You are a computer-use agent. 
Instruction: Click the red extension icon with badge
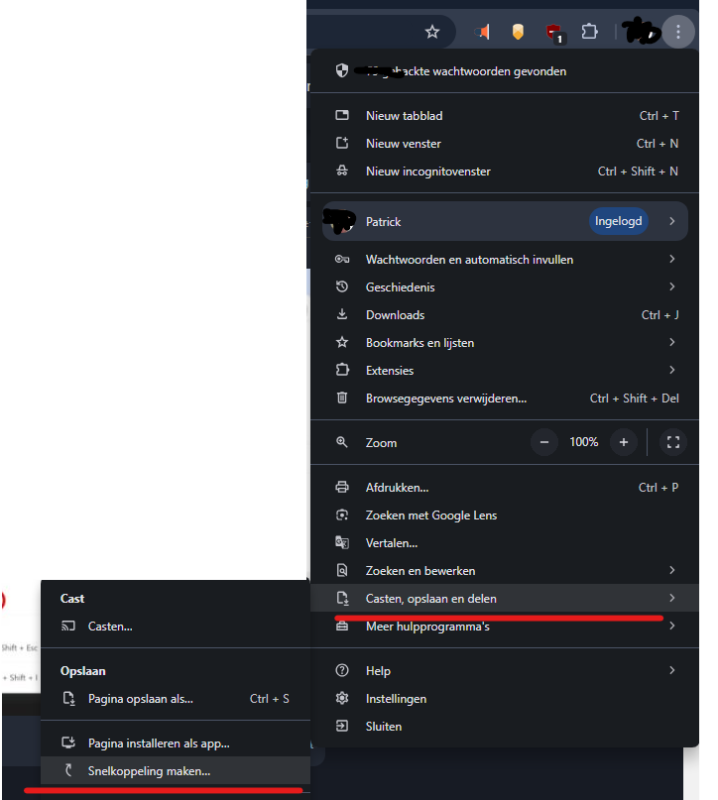tap(553, 33)
